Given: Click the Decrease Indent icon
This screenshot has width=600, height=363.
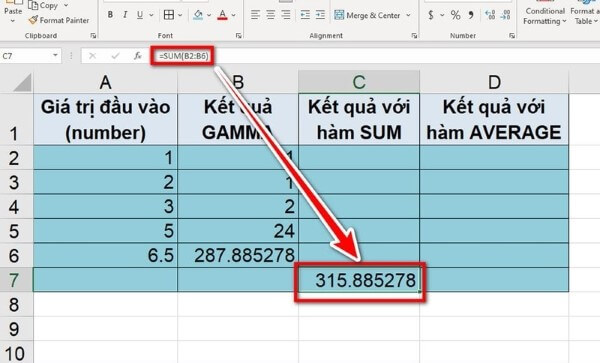Looking at the screenshot, I should 305,15.
